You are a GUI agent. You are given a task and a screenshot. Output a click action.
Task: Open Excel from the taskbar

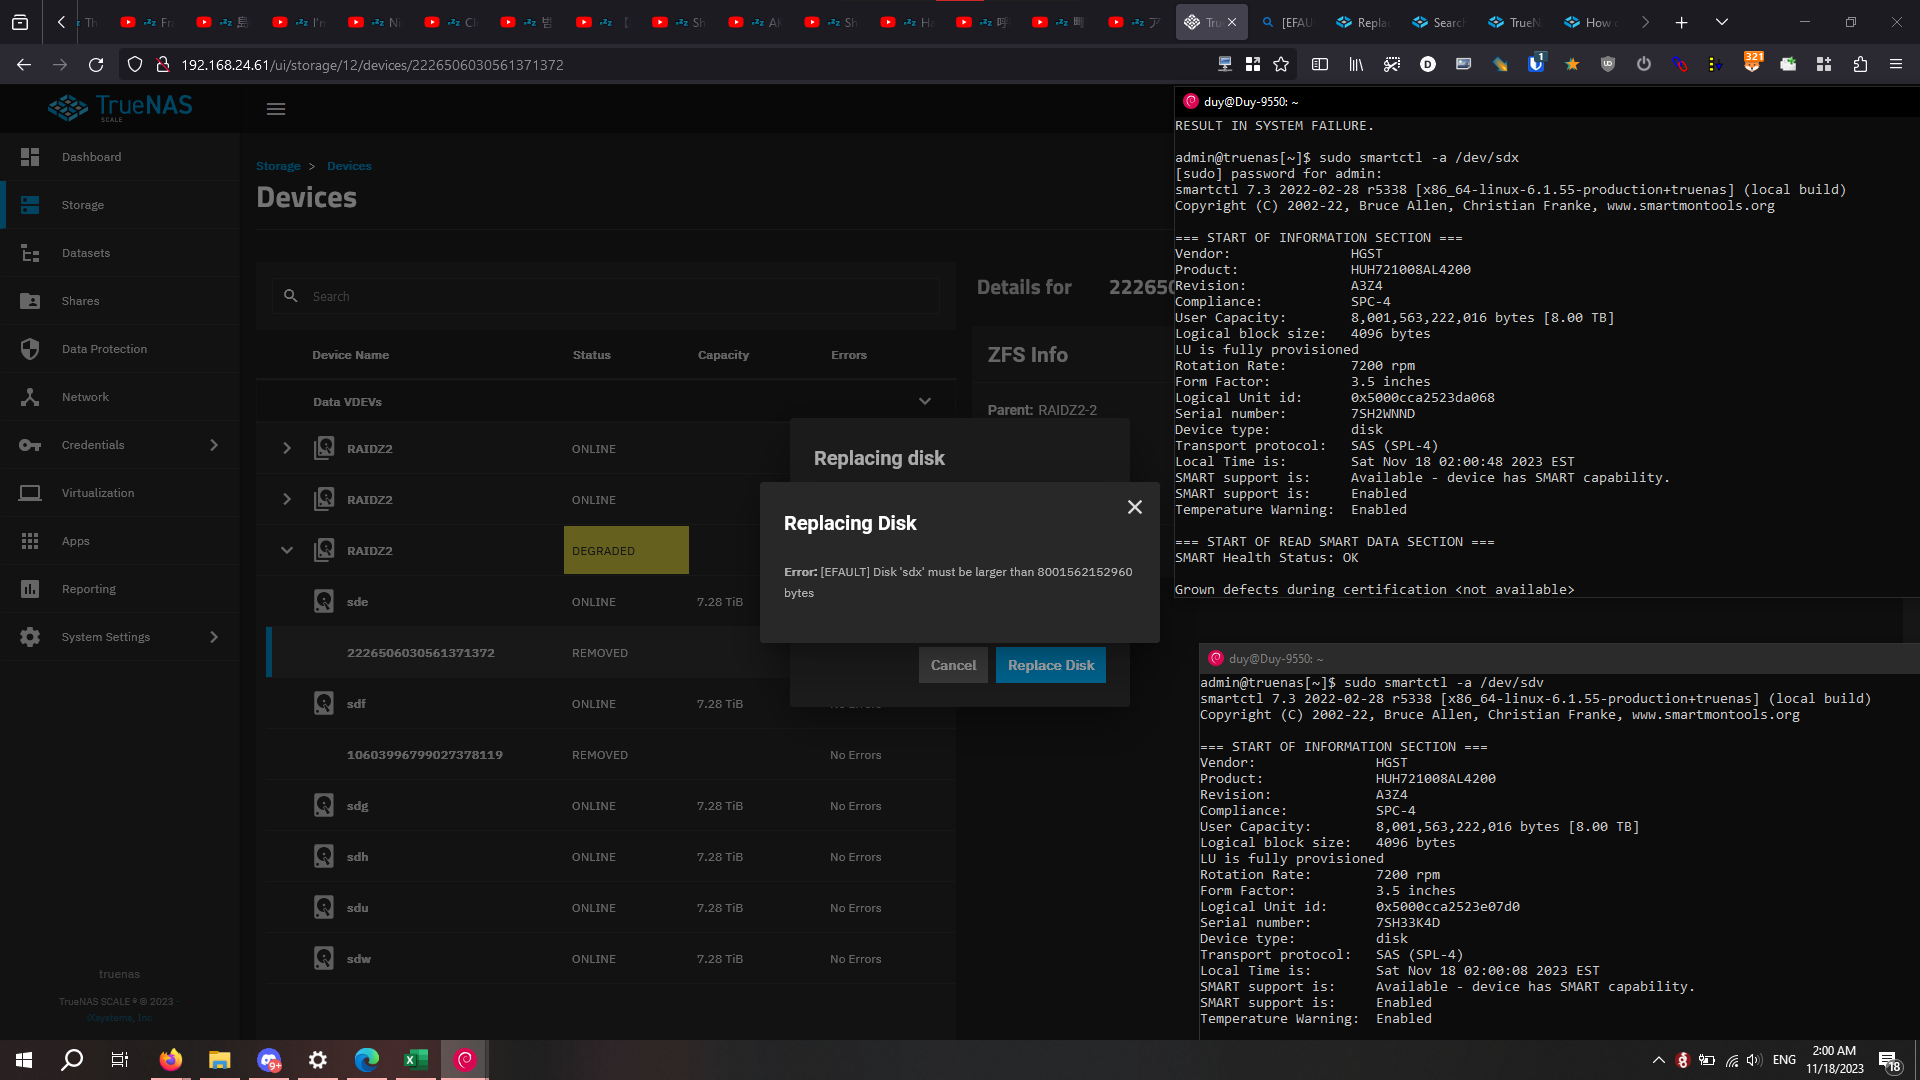(x=415, y=1060)
